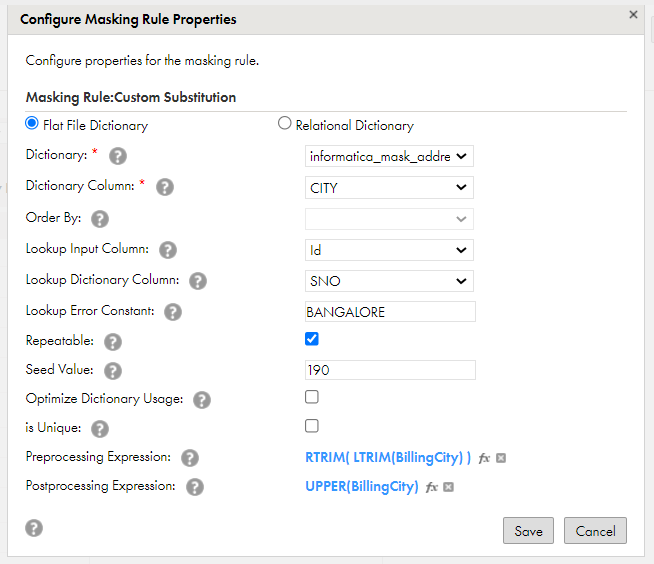Screen dimensions: 654x564
Task: Open the Dictionary Column dropdown showing CITY
Action: [x=389, y=187]
